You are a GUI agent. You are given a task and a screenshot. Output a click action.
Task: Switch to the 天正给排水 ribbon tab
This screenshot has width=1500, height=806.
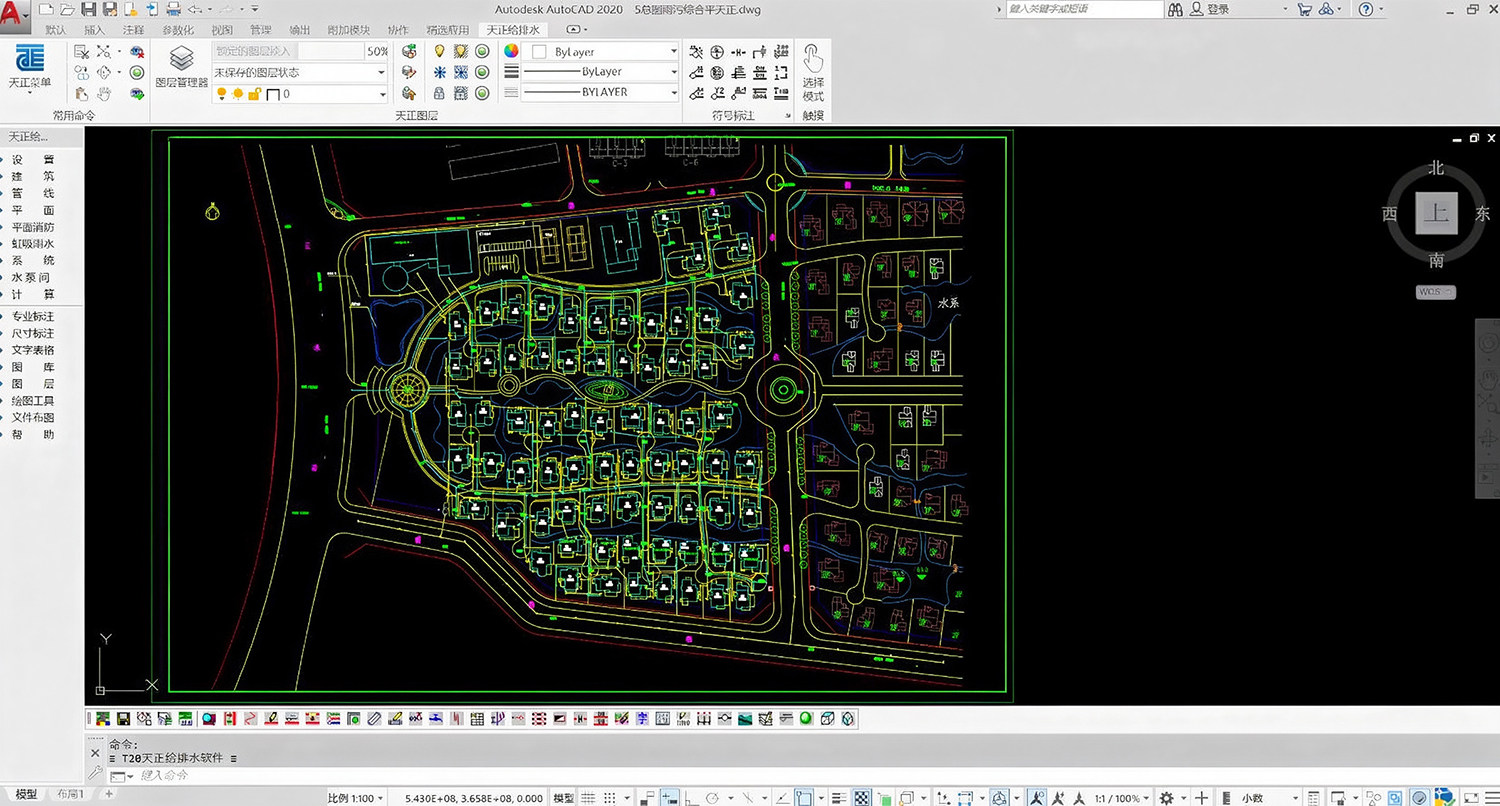[x=513, y=30]
